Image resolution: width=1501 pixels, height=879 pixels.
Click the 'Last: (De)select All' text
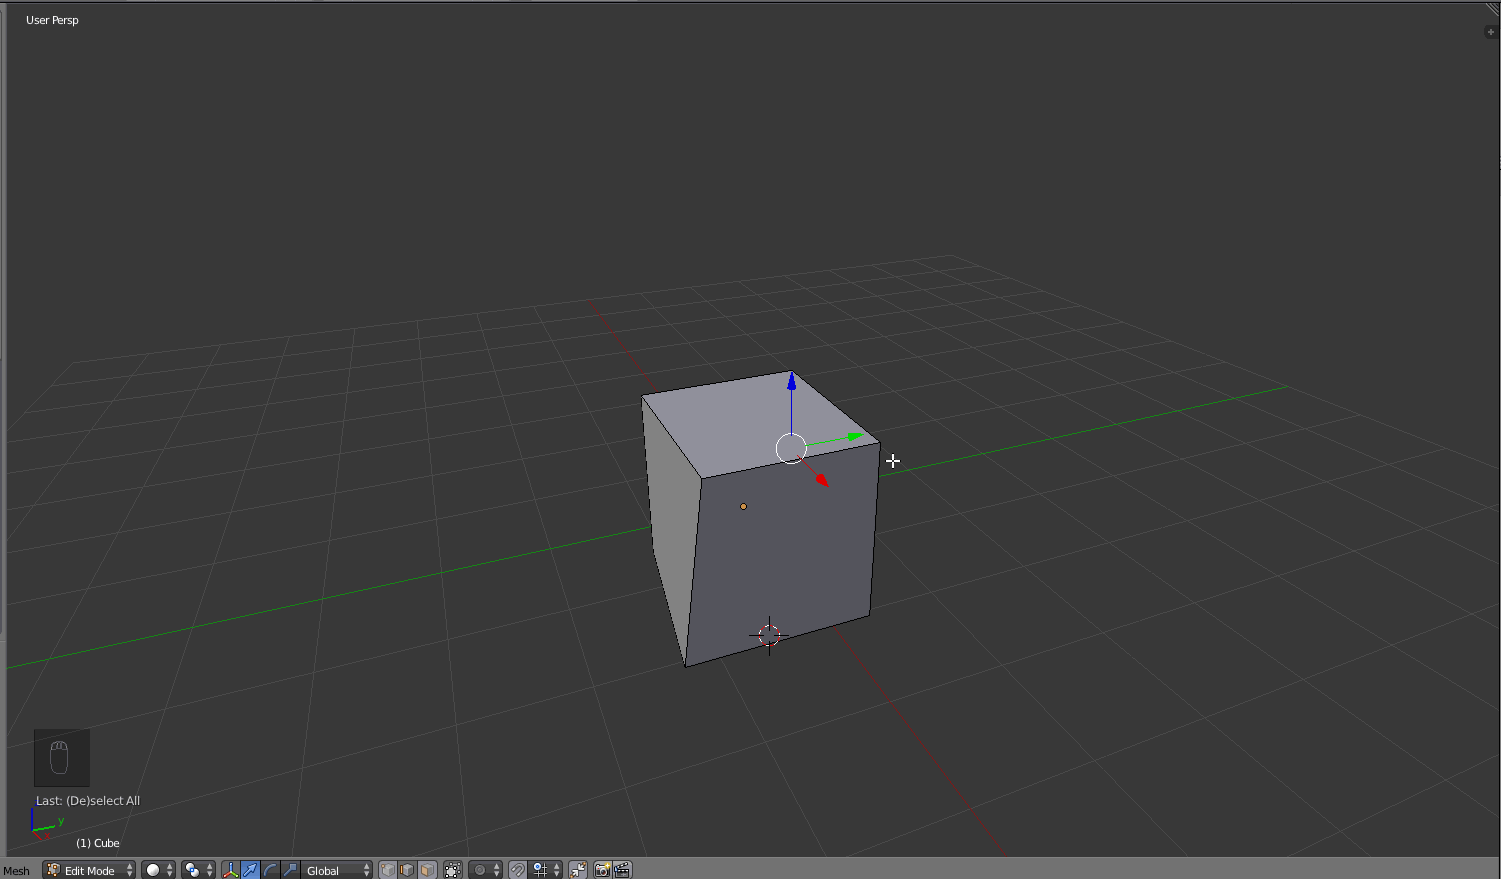(88, 801)
